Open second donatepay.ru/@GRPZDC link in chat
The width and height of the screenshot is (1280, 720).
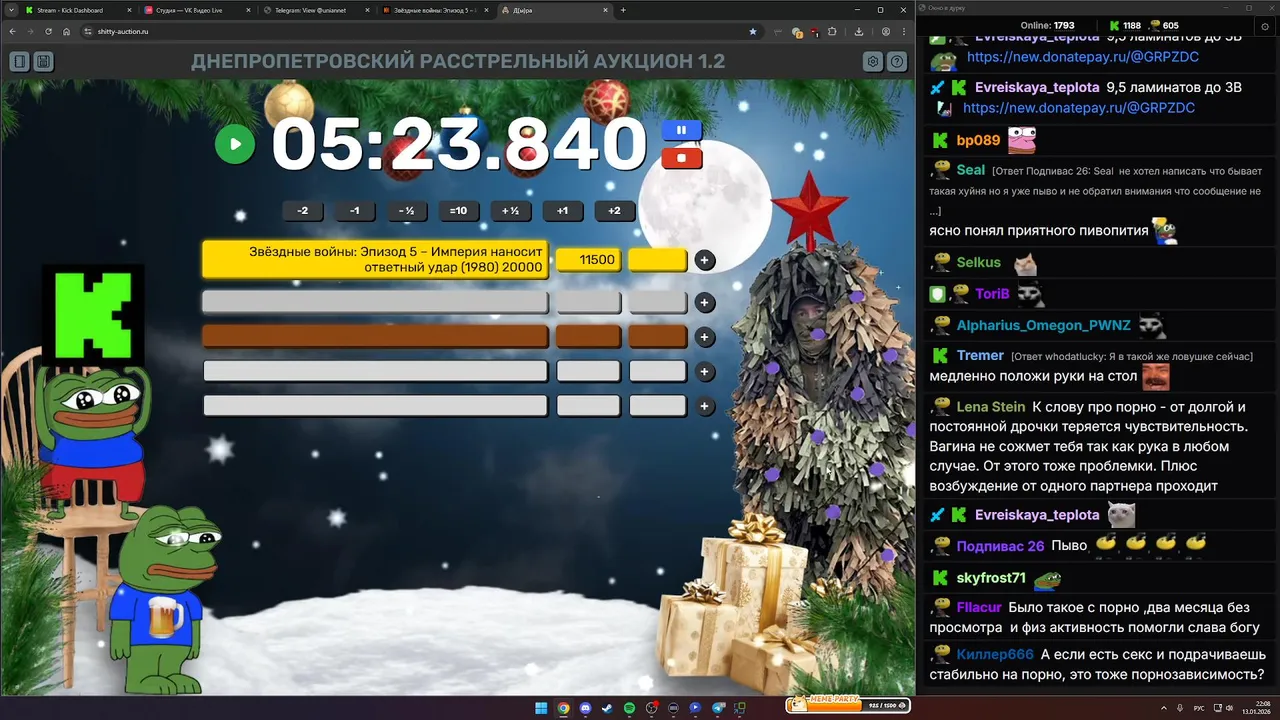tap(1079, 107)
